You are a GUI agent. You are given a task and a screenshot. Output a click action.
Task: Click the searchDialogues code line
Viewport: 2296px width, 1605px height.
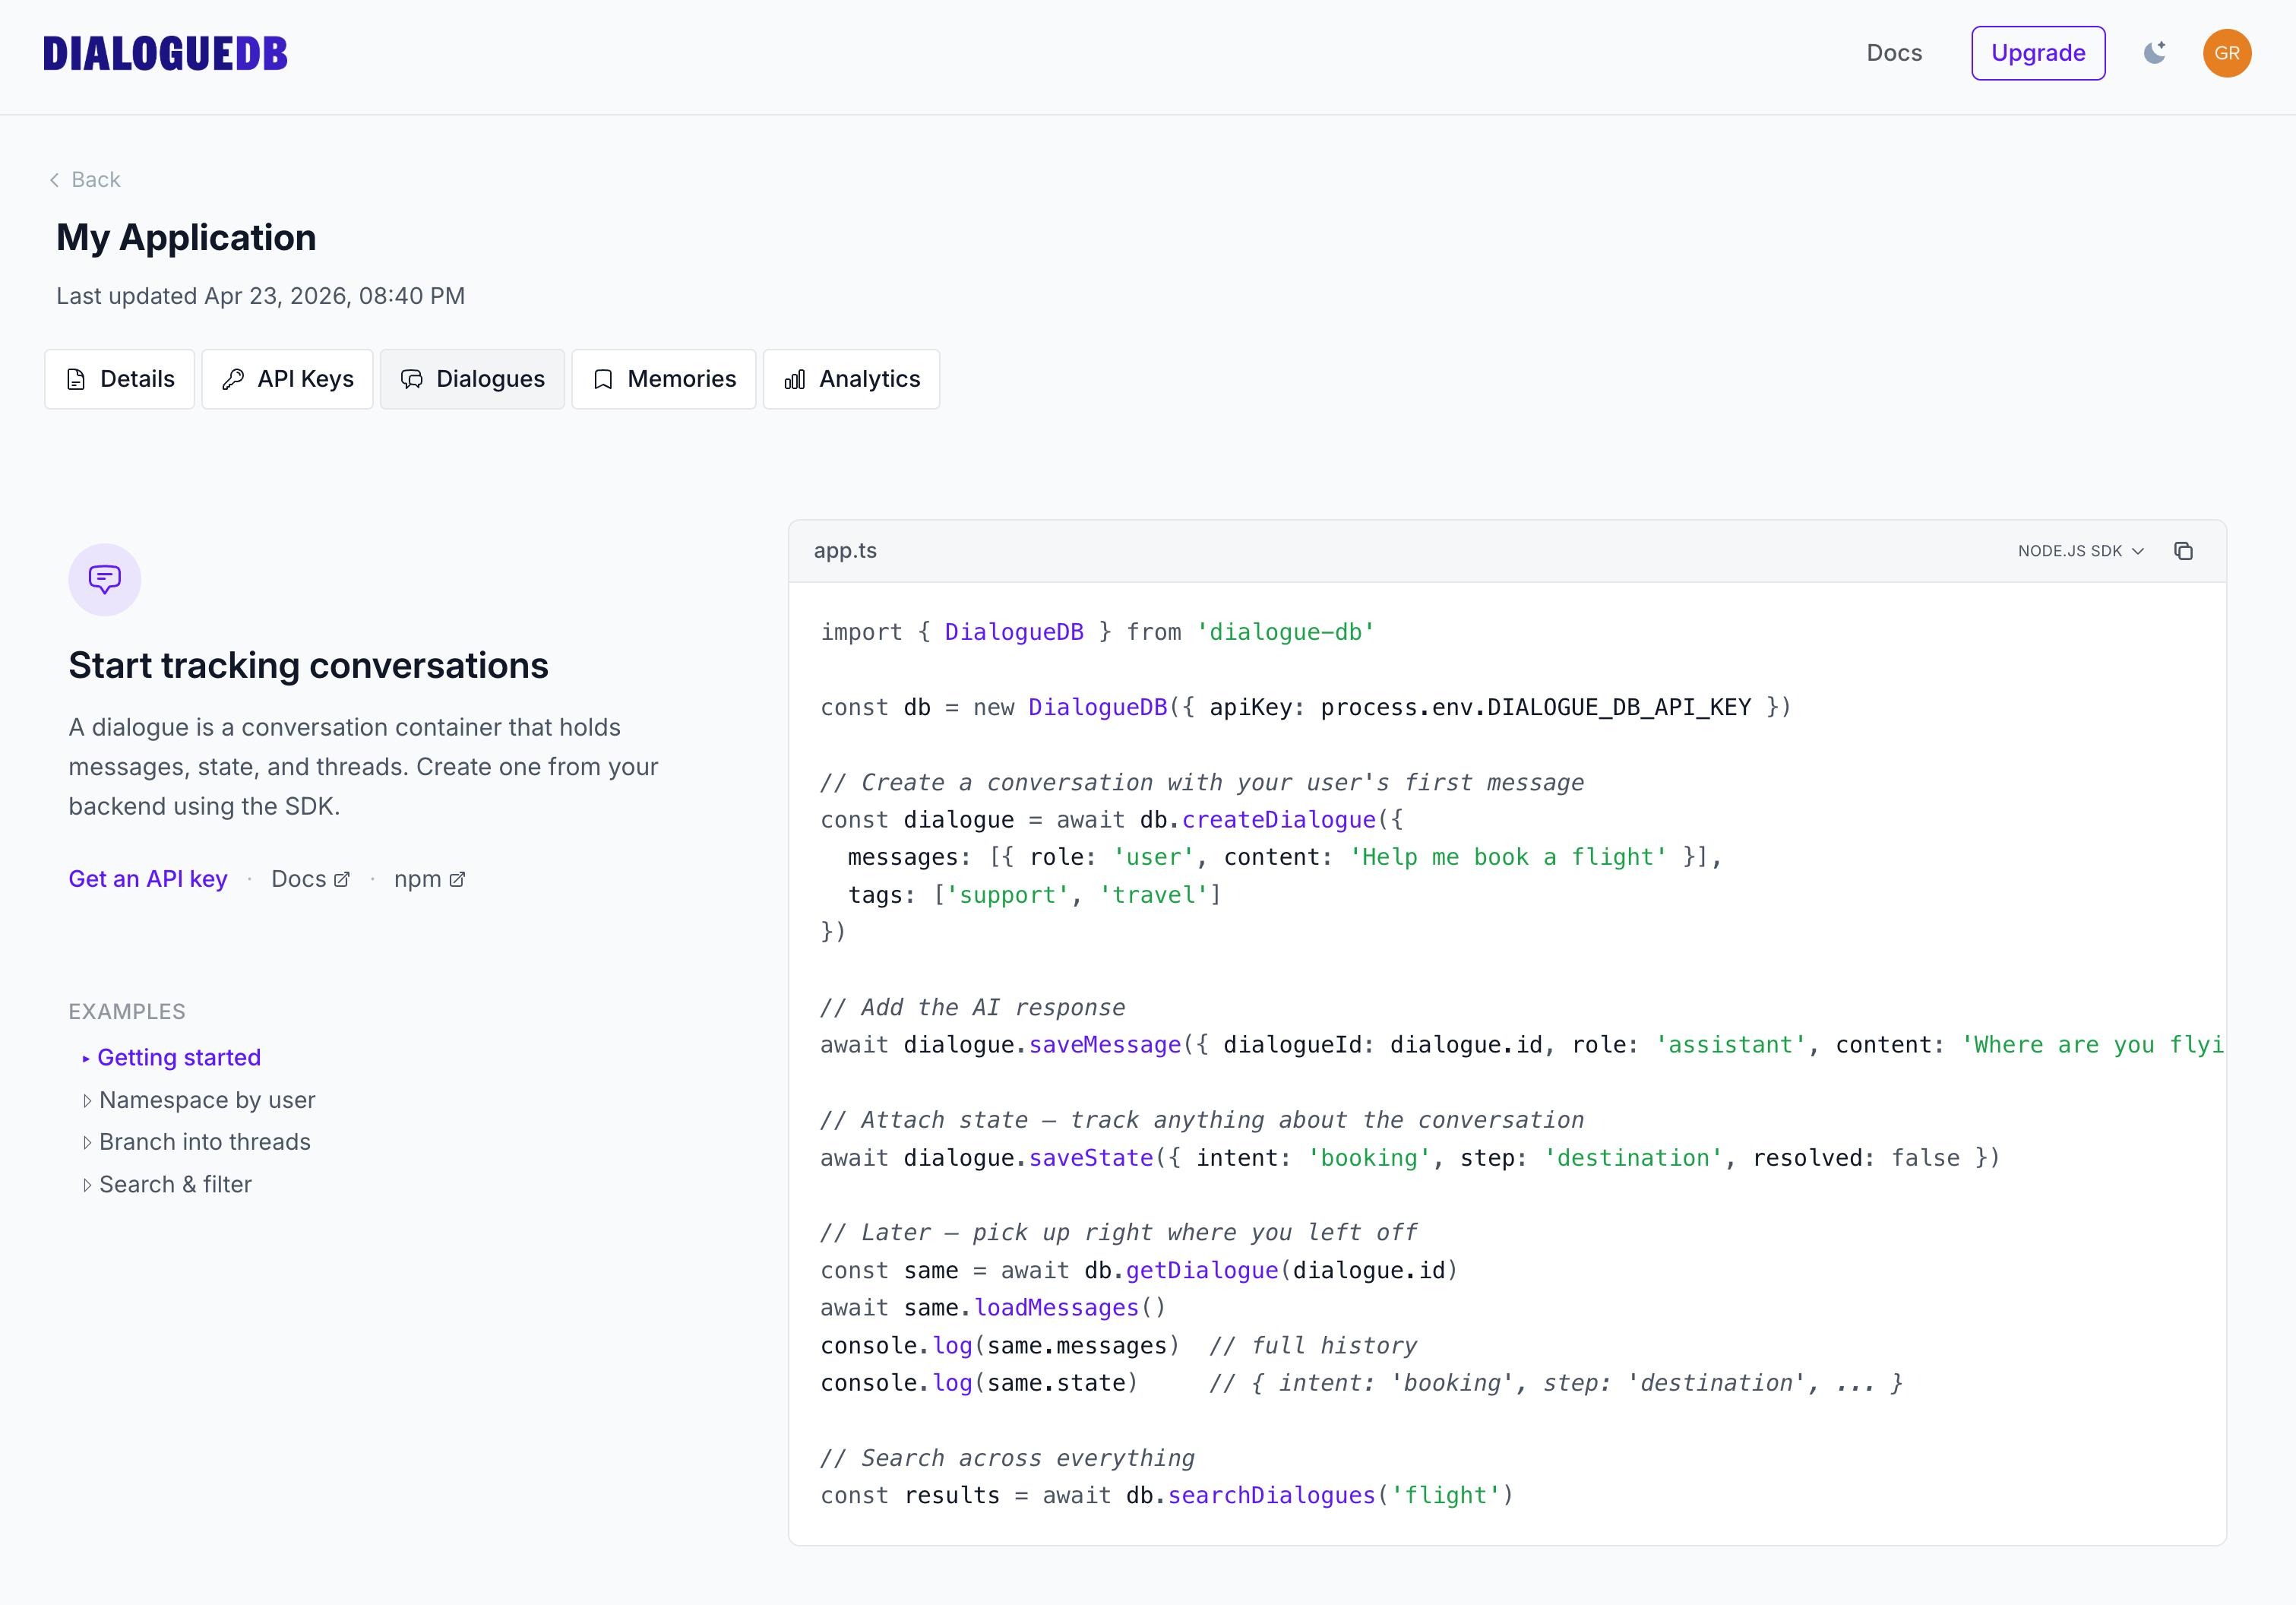(x=1167, y=1496)
